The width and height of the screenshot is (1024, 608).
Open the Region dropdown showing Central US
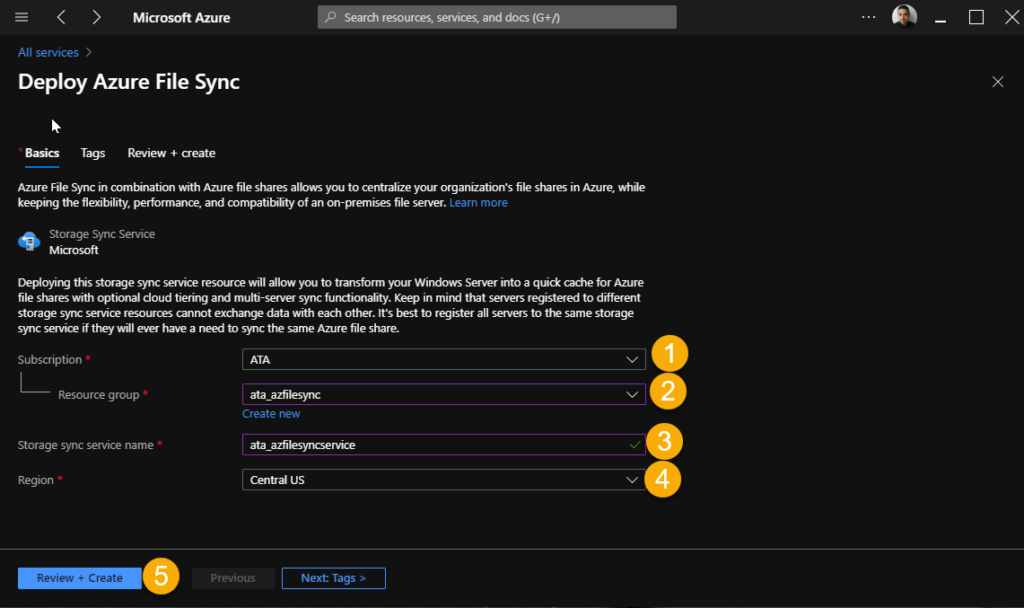click(x=443, y=480)
